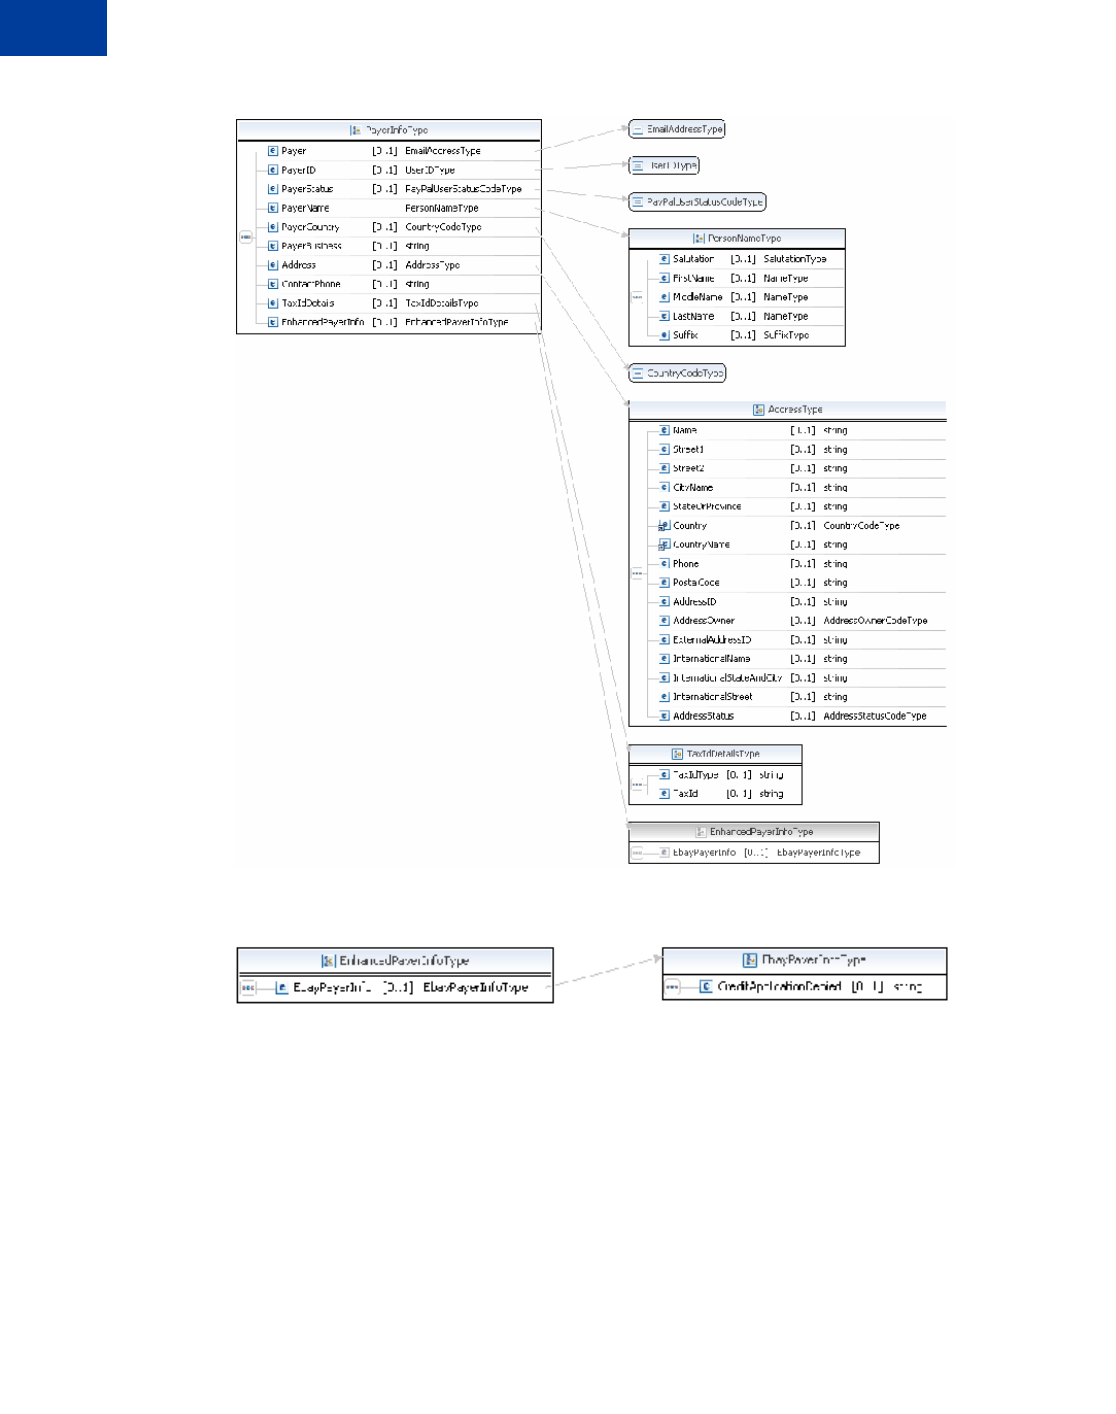
Task: Click the StateOrProvince row
Action: 796,506
